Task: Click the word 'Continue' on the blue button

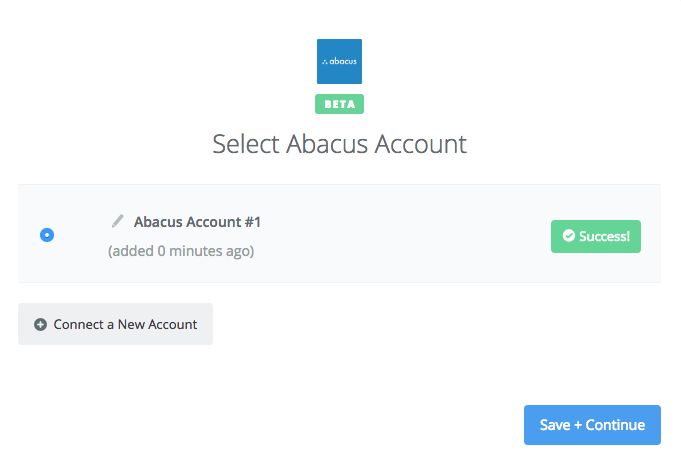Action: click(615, 425)
